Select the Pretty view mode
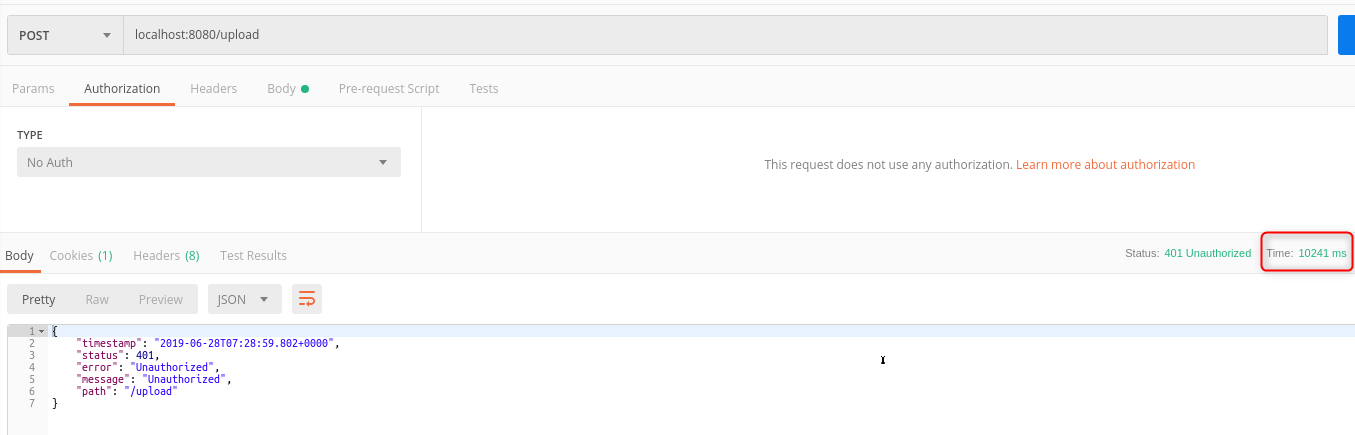This screenshot has height=435, width=1355. pyautogui.click(x=39, y=299)
